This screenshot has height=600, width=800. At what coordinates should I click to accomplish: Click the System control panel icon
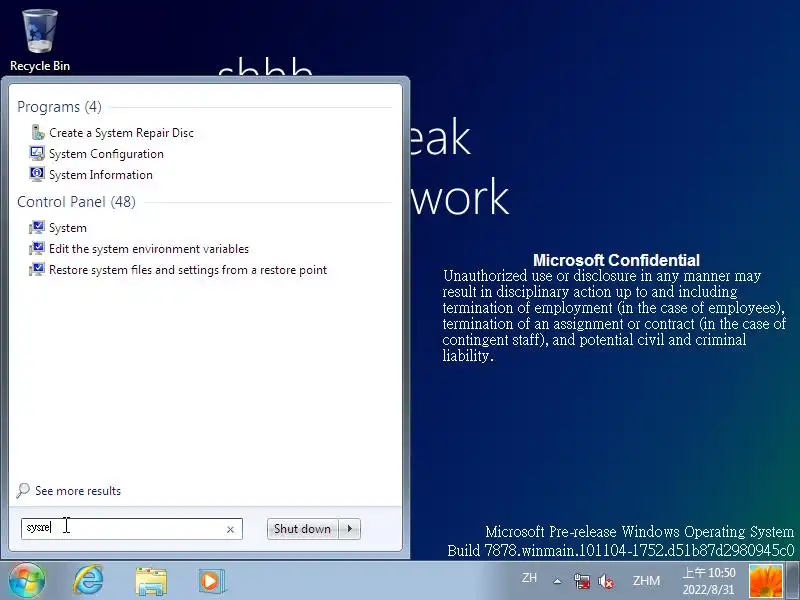(x=37, y=228)
